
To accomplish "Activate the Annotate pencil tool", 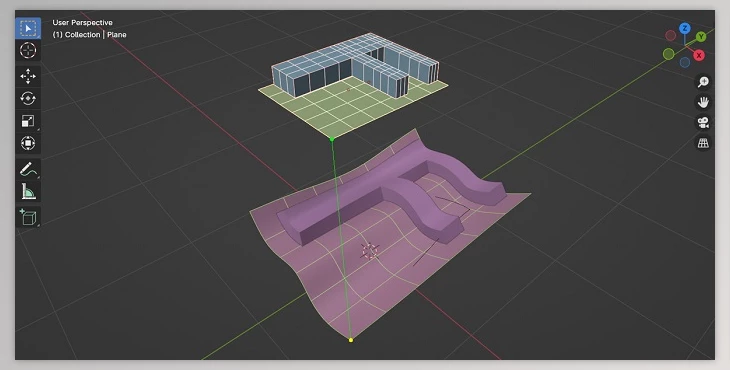I will [28, 169].
